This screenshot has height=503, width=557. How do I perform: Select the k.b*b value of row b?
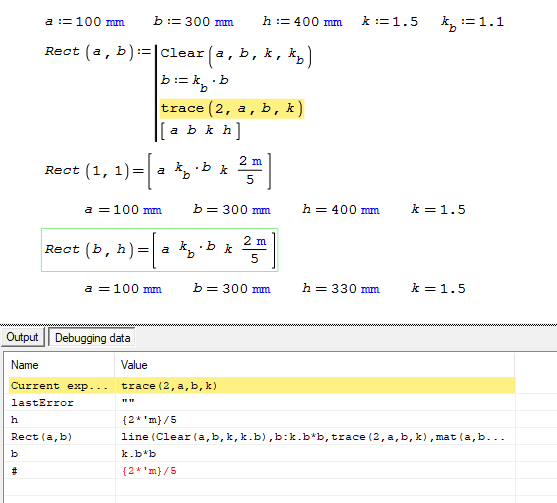pyautogui.click(x=139, y=454)
